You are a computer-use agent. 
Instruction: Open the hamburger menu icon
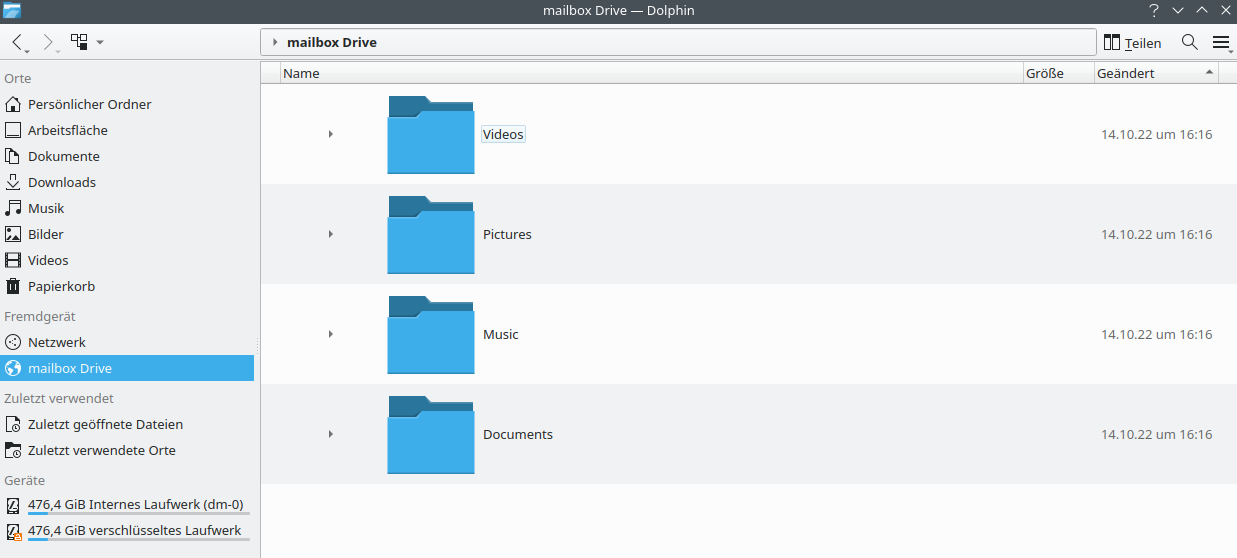point(1221,42)
